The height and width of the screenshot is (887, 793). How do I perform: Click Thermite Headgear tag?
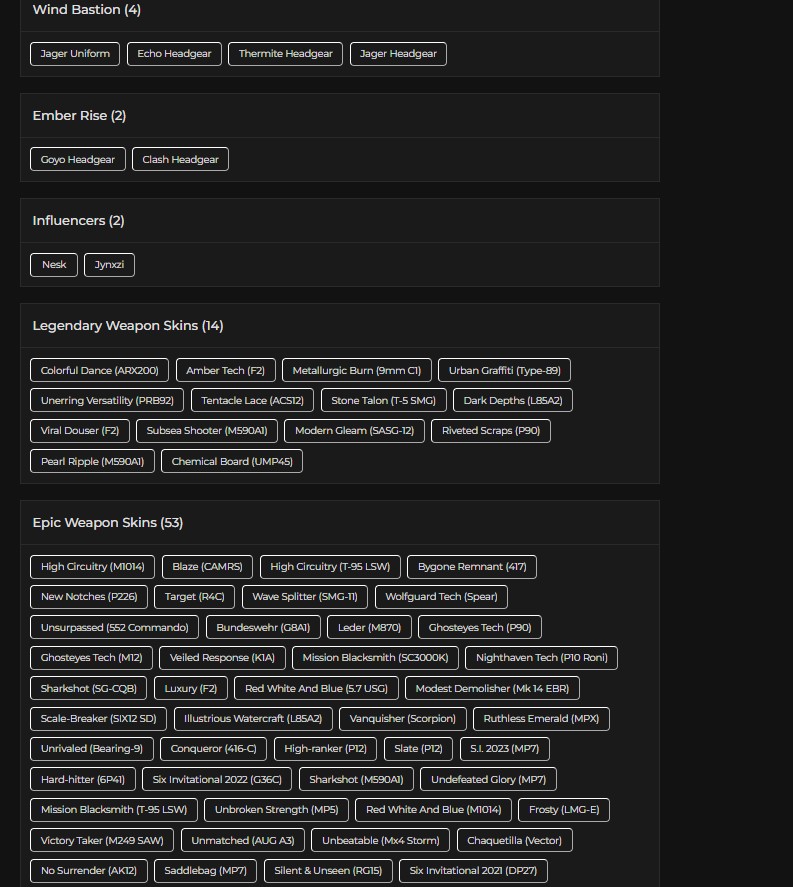(x=286, y=54)
